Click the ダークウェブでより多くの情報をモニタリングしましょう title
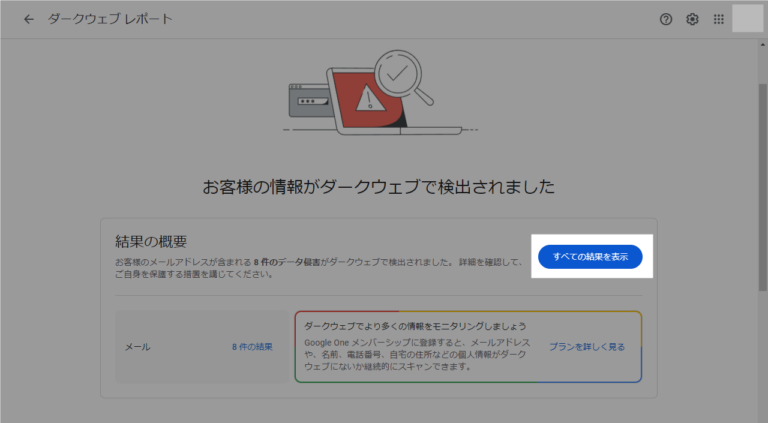 (x=415, y=326)
